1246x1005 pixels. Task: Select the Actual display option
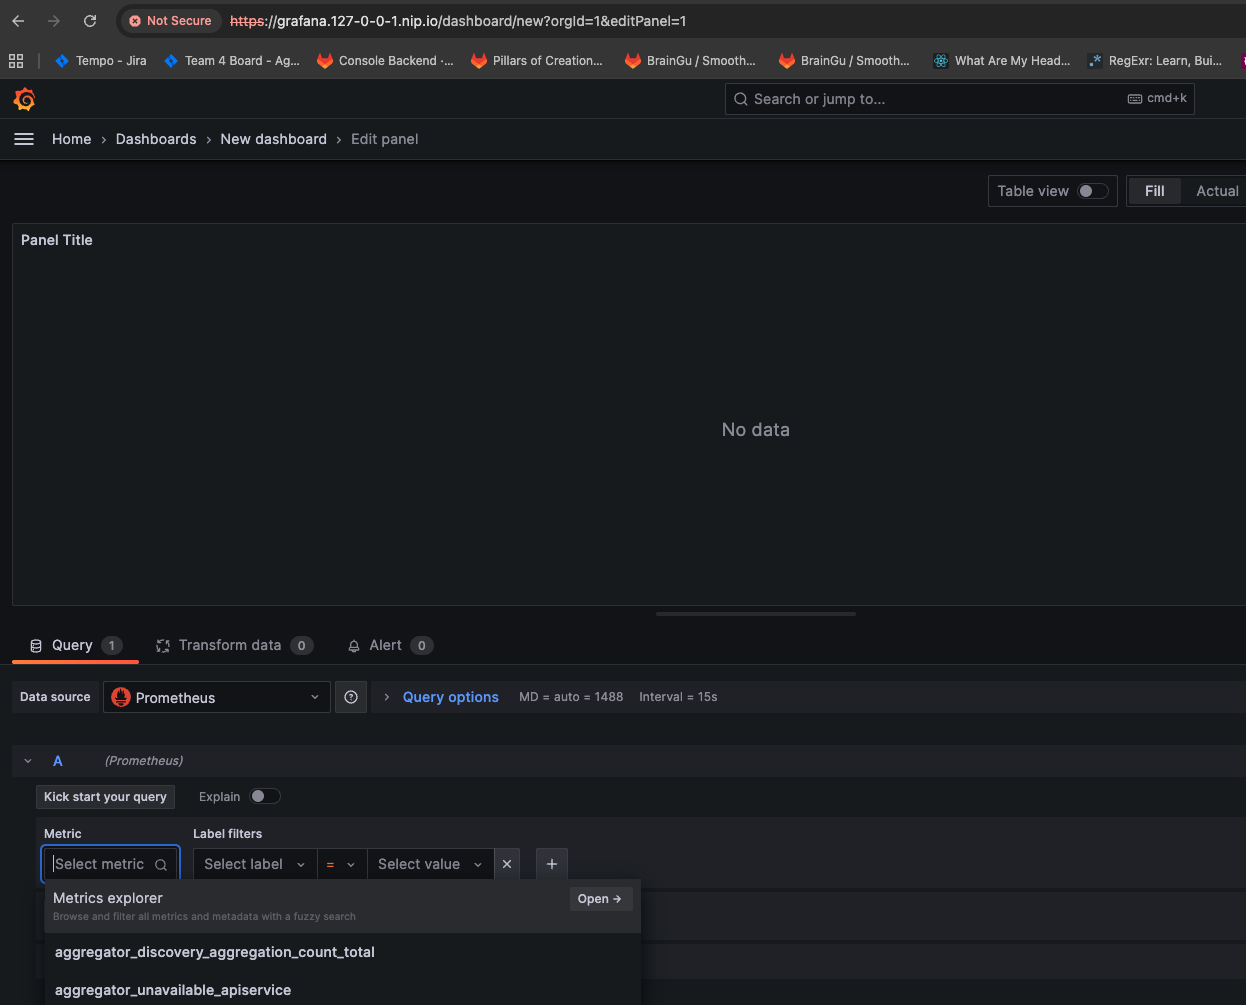coord(1217,191)
